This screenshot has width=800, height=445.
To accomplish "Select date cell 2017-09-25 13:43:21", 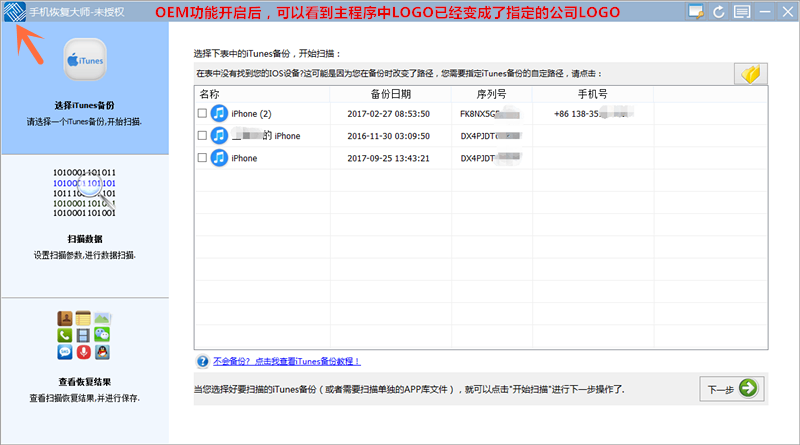I will [x=389, y=158].
